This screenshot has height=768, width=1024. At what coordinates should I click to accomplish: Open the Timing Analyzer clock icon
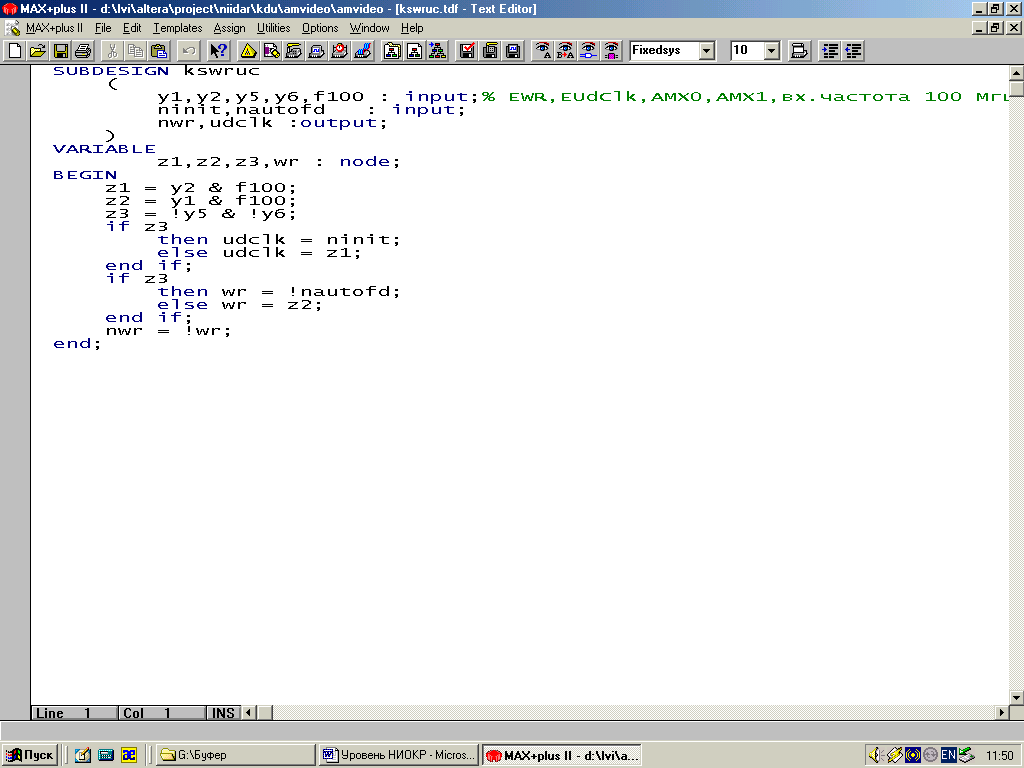[340, 50]
